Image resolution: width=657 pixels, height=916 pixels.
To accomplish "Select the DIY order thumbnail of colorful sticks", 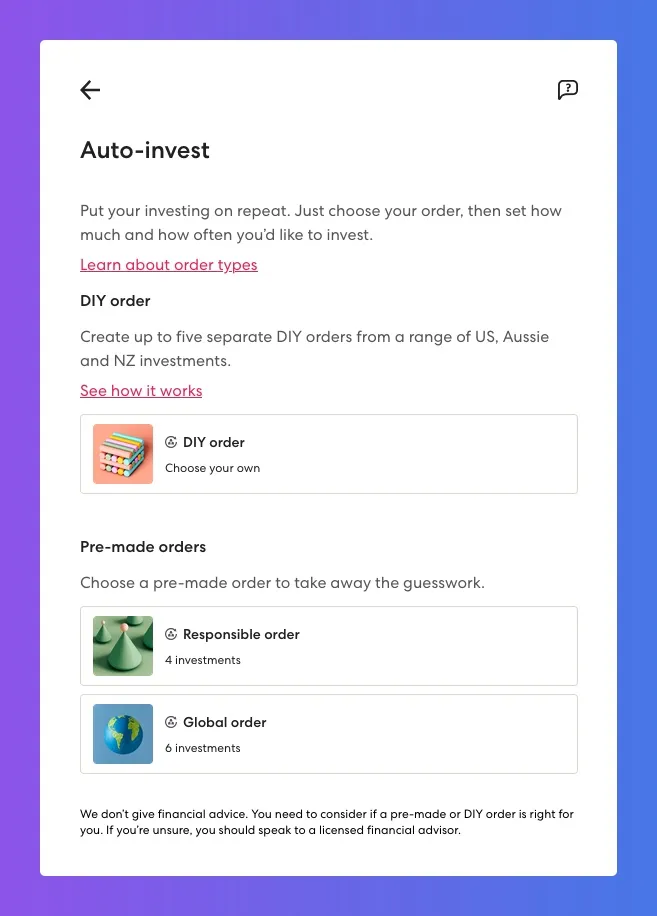I will tap(123, 454).
